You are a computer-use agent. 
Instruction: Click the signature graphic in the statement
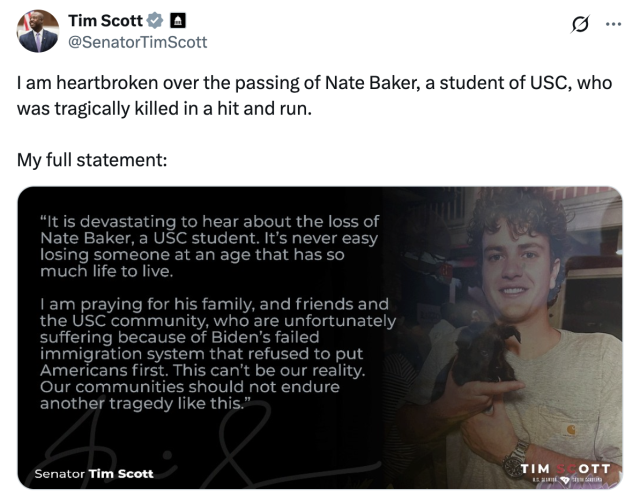coord(204,443)
